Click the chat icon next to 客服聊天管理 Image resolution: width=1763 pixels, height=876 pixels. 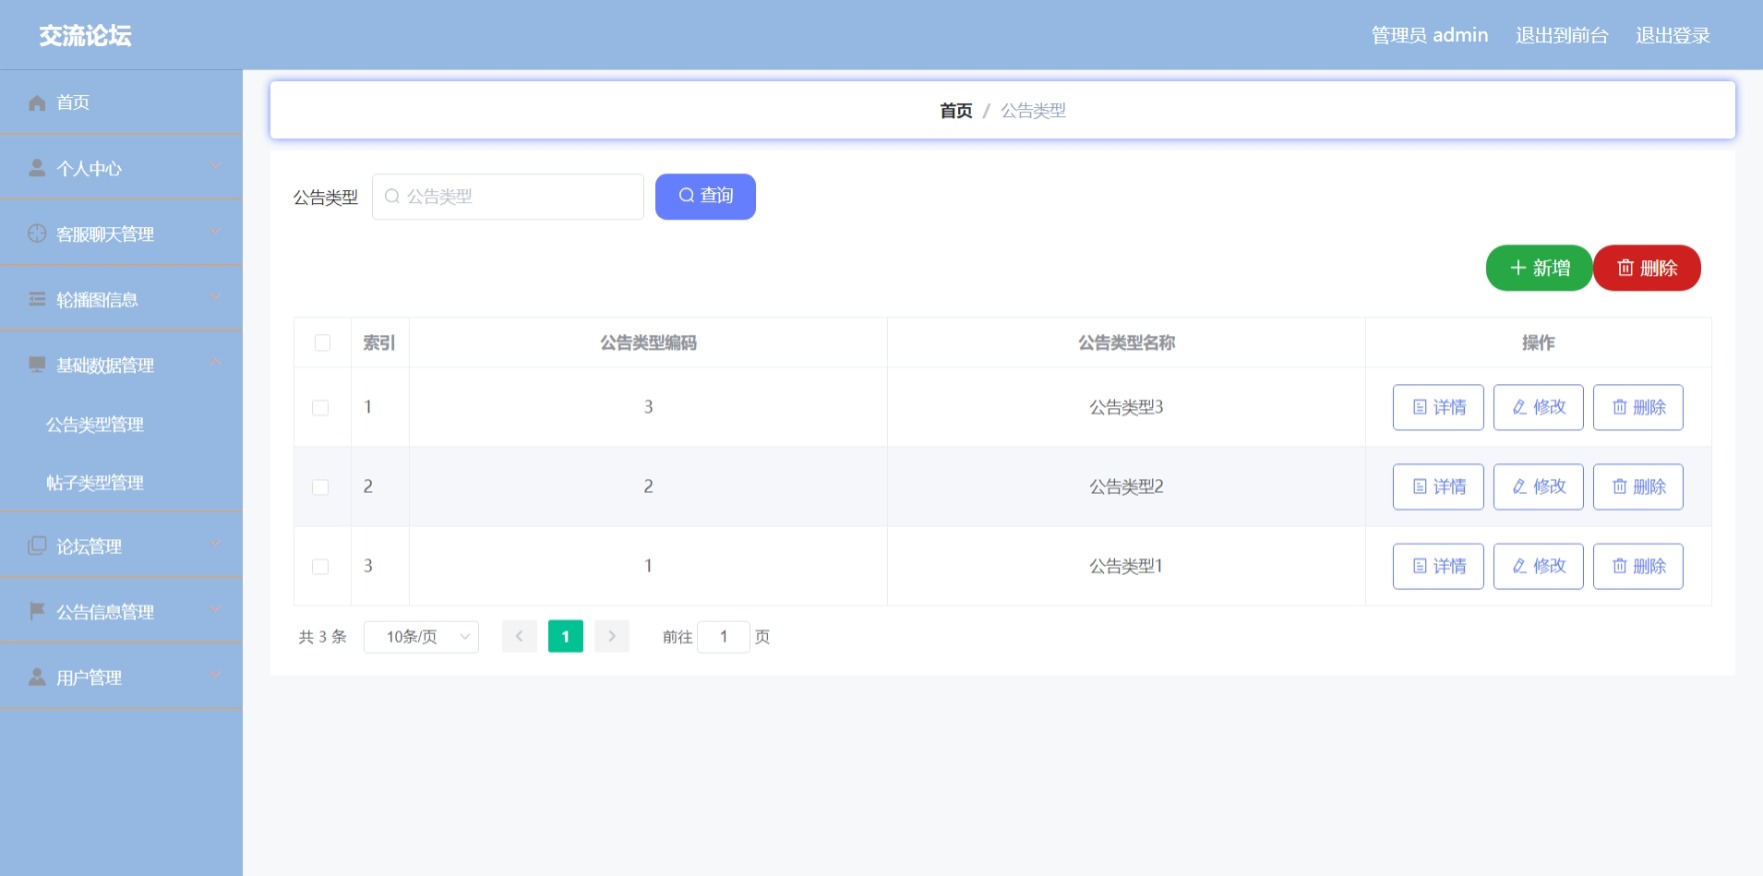pos(37,233)
